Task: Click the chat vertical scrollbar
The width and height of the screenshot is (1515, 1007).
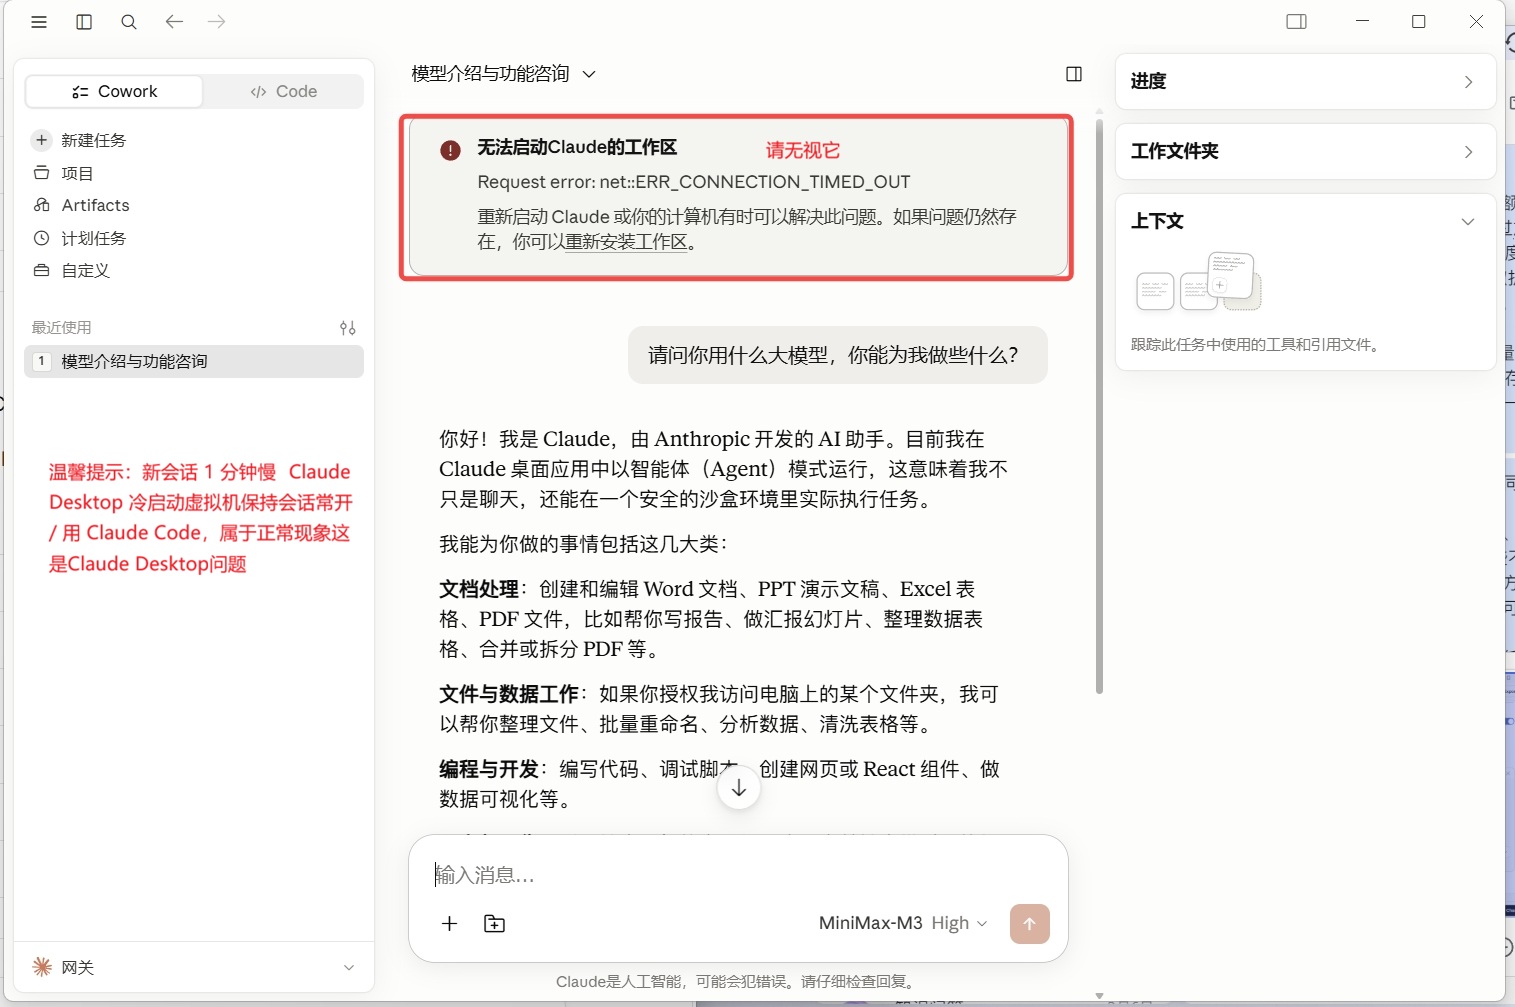Action: (x=1099, y=407)
